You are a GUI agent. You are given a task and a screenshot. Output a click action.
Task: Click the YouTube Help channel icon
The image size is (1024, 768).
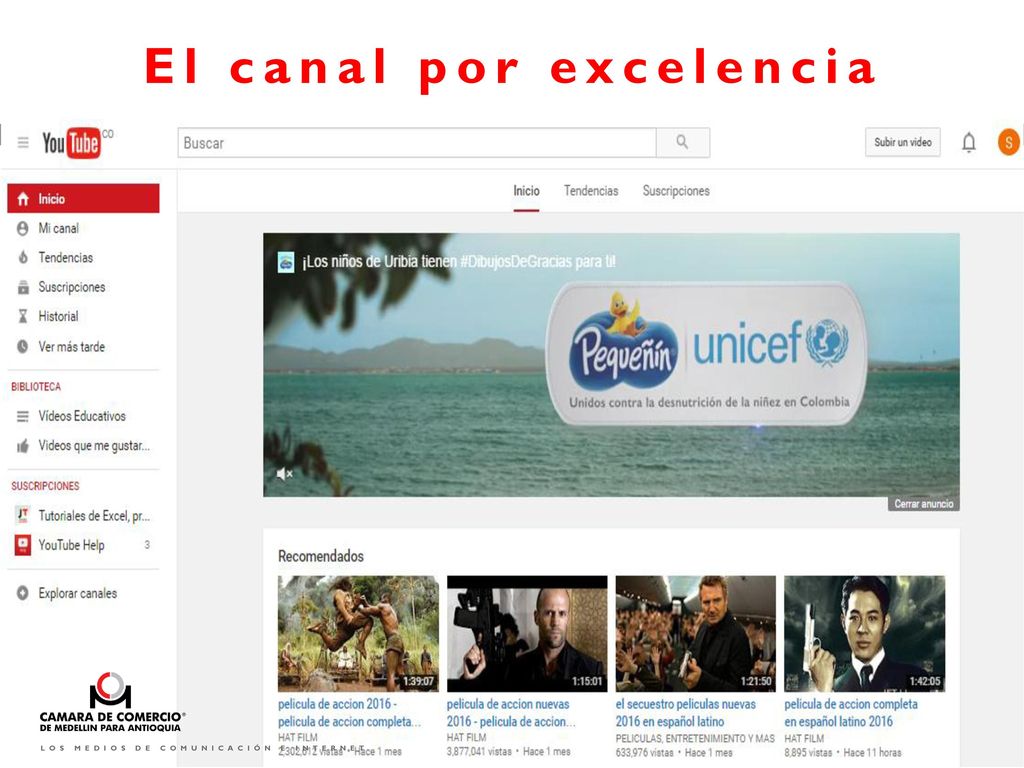pos(23,545)
